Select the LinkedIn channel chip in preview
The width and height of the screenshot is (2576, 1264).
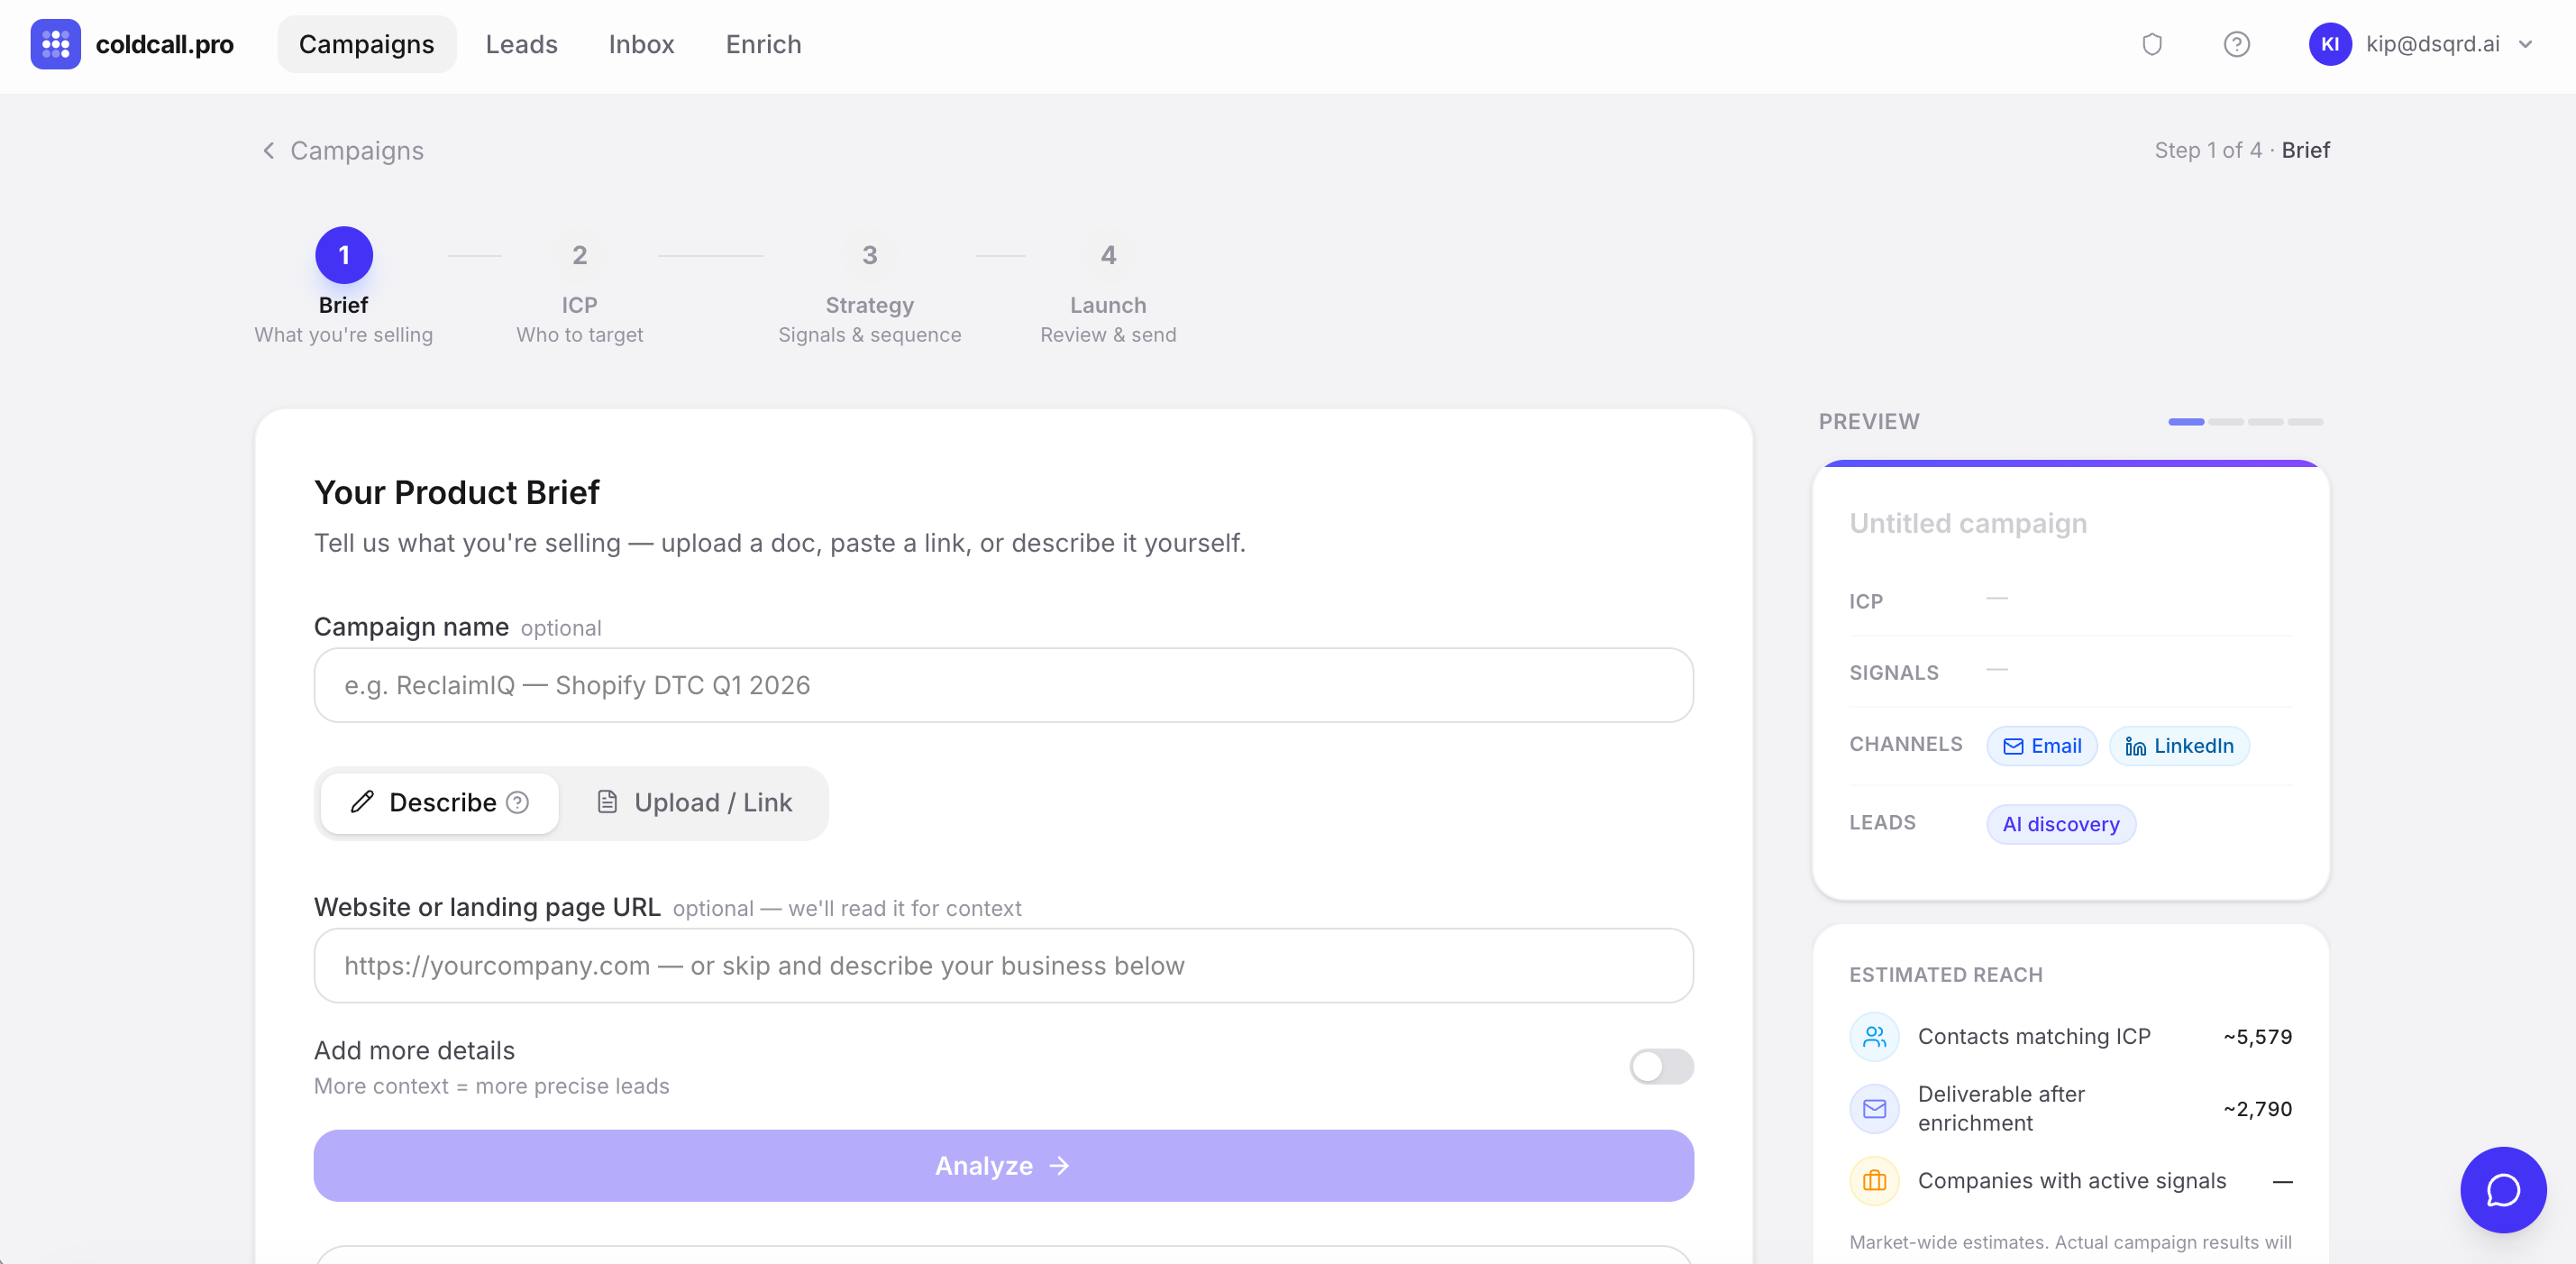(x=2179, y=746)
